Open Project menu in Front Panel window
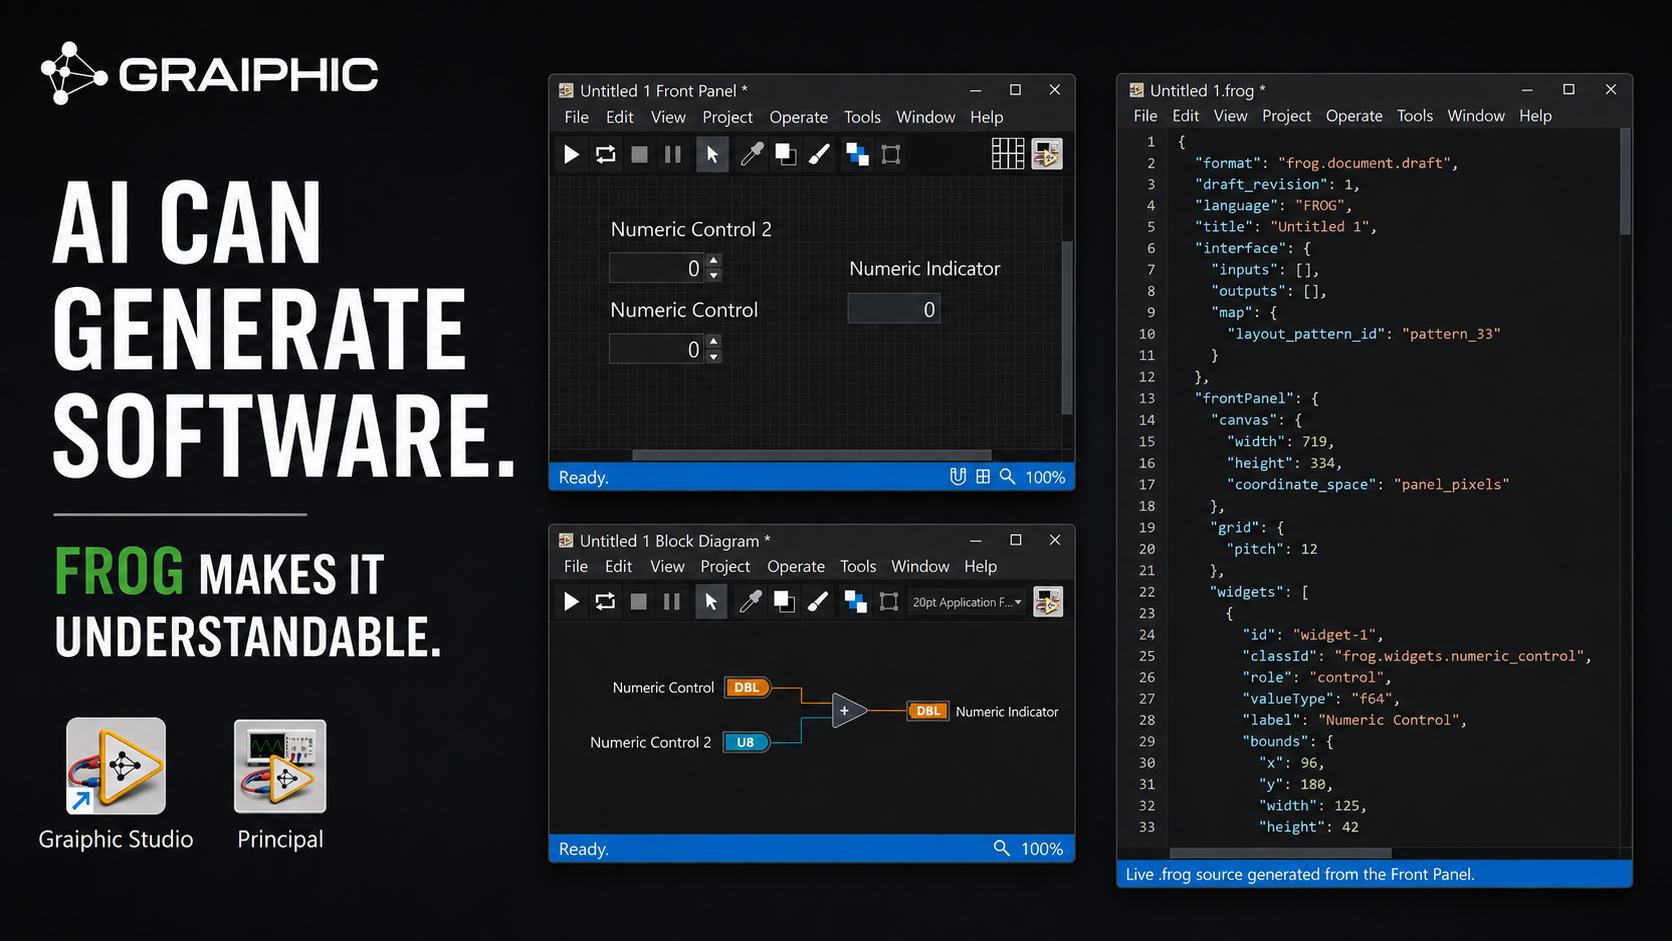 (x=727, y=117)
